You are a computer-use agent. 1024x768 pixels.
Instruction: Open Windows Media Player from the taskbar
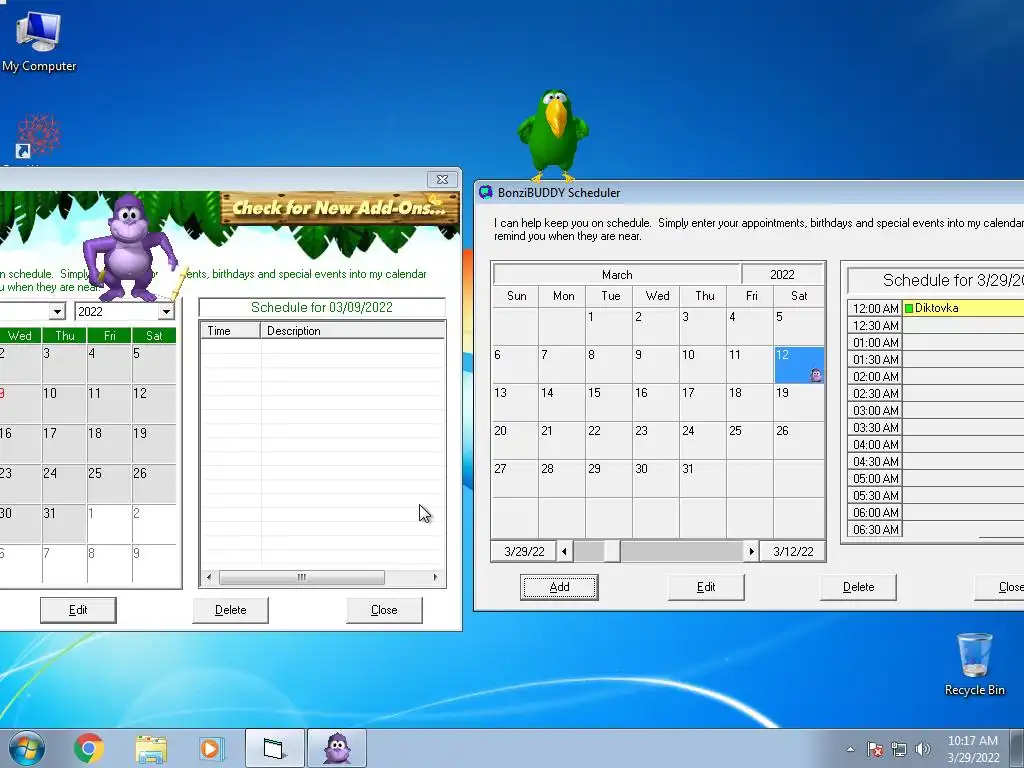(x=212, y=748)
